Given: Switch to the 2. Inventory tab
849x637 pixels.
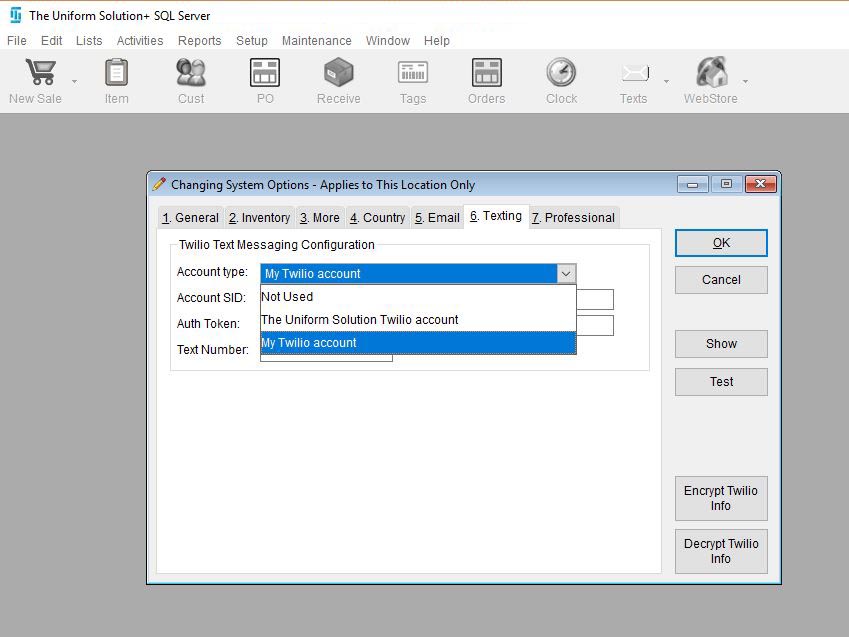Looking at the screenshot, I should 259,218.
